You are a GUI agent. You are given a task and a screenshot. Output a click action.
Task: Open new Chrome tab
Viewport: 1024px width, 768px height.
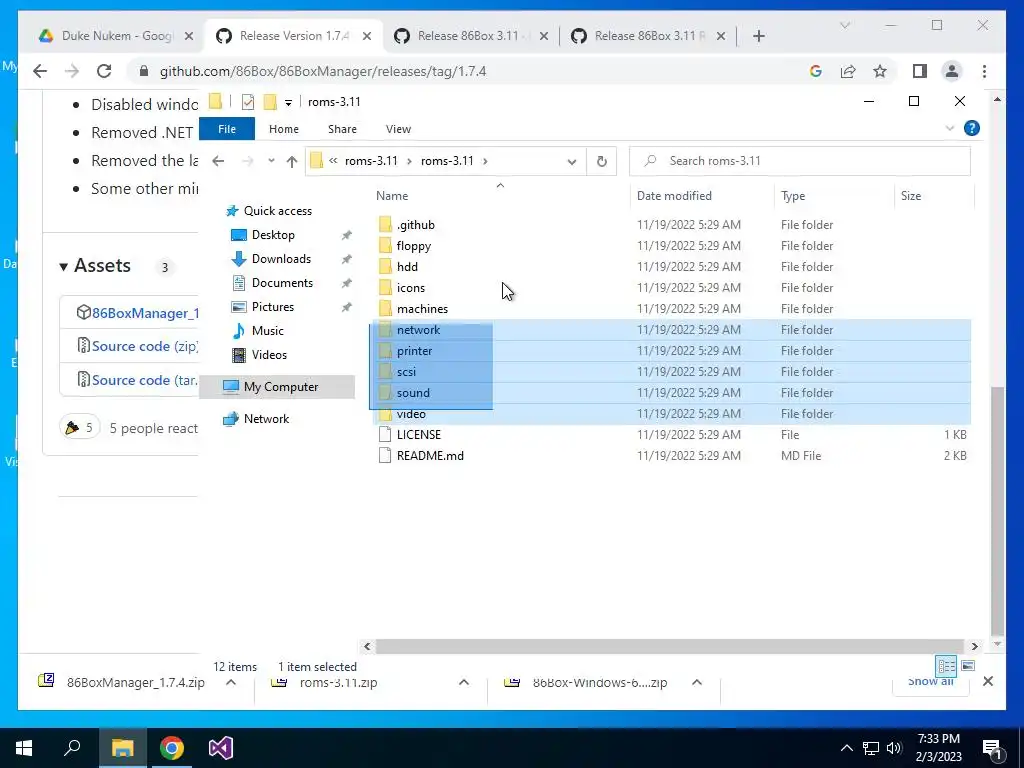[758, 36]
